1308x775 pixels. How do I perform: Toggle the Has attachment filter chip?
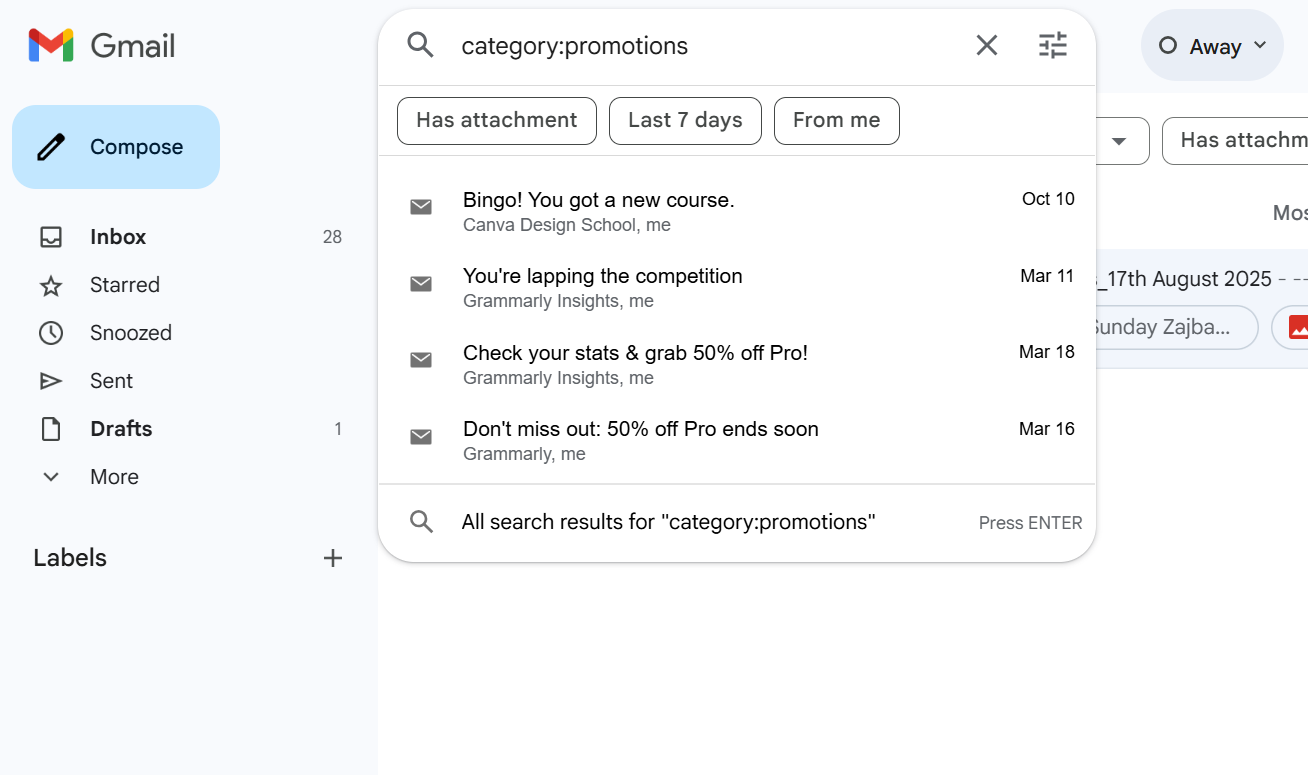click(497, 121)
